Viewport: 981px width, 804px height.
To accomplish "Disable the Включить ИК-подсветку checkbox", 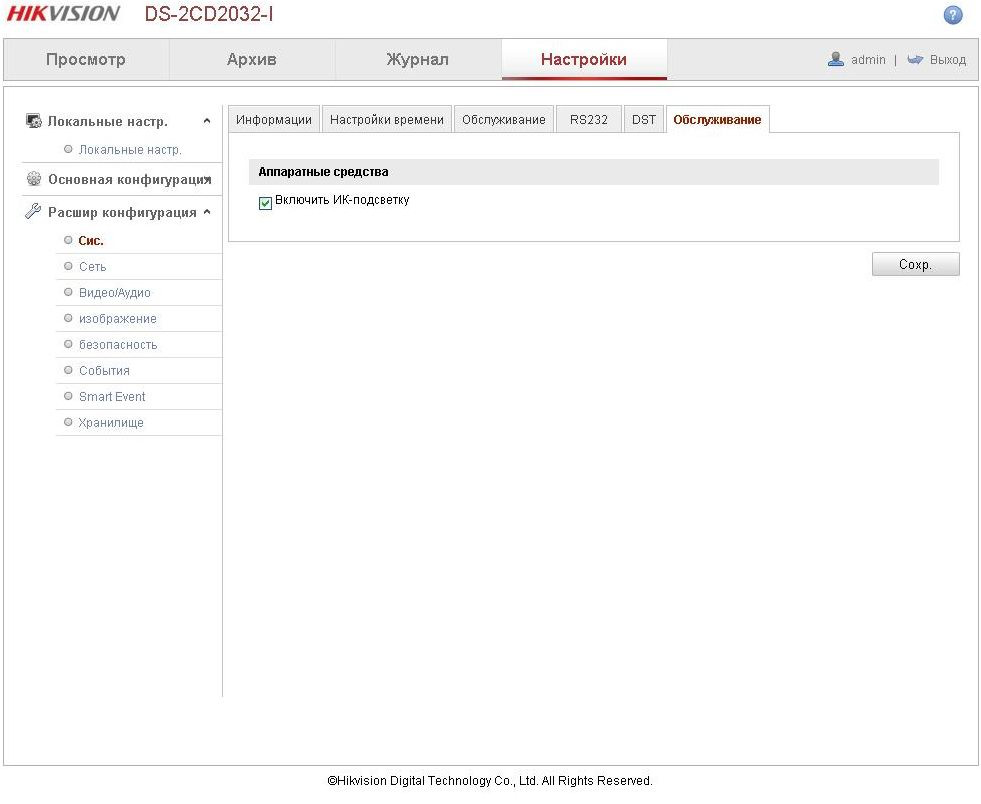I will click(265, 203).
